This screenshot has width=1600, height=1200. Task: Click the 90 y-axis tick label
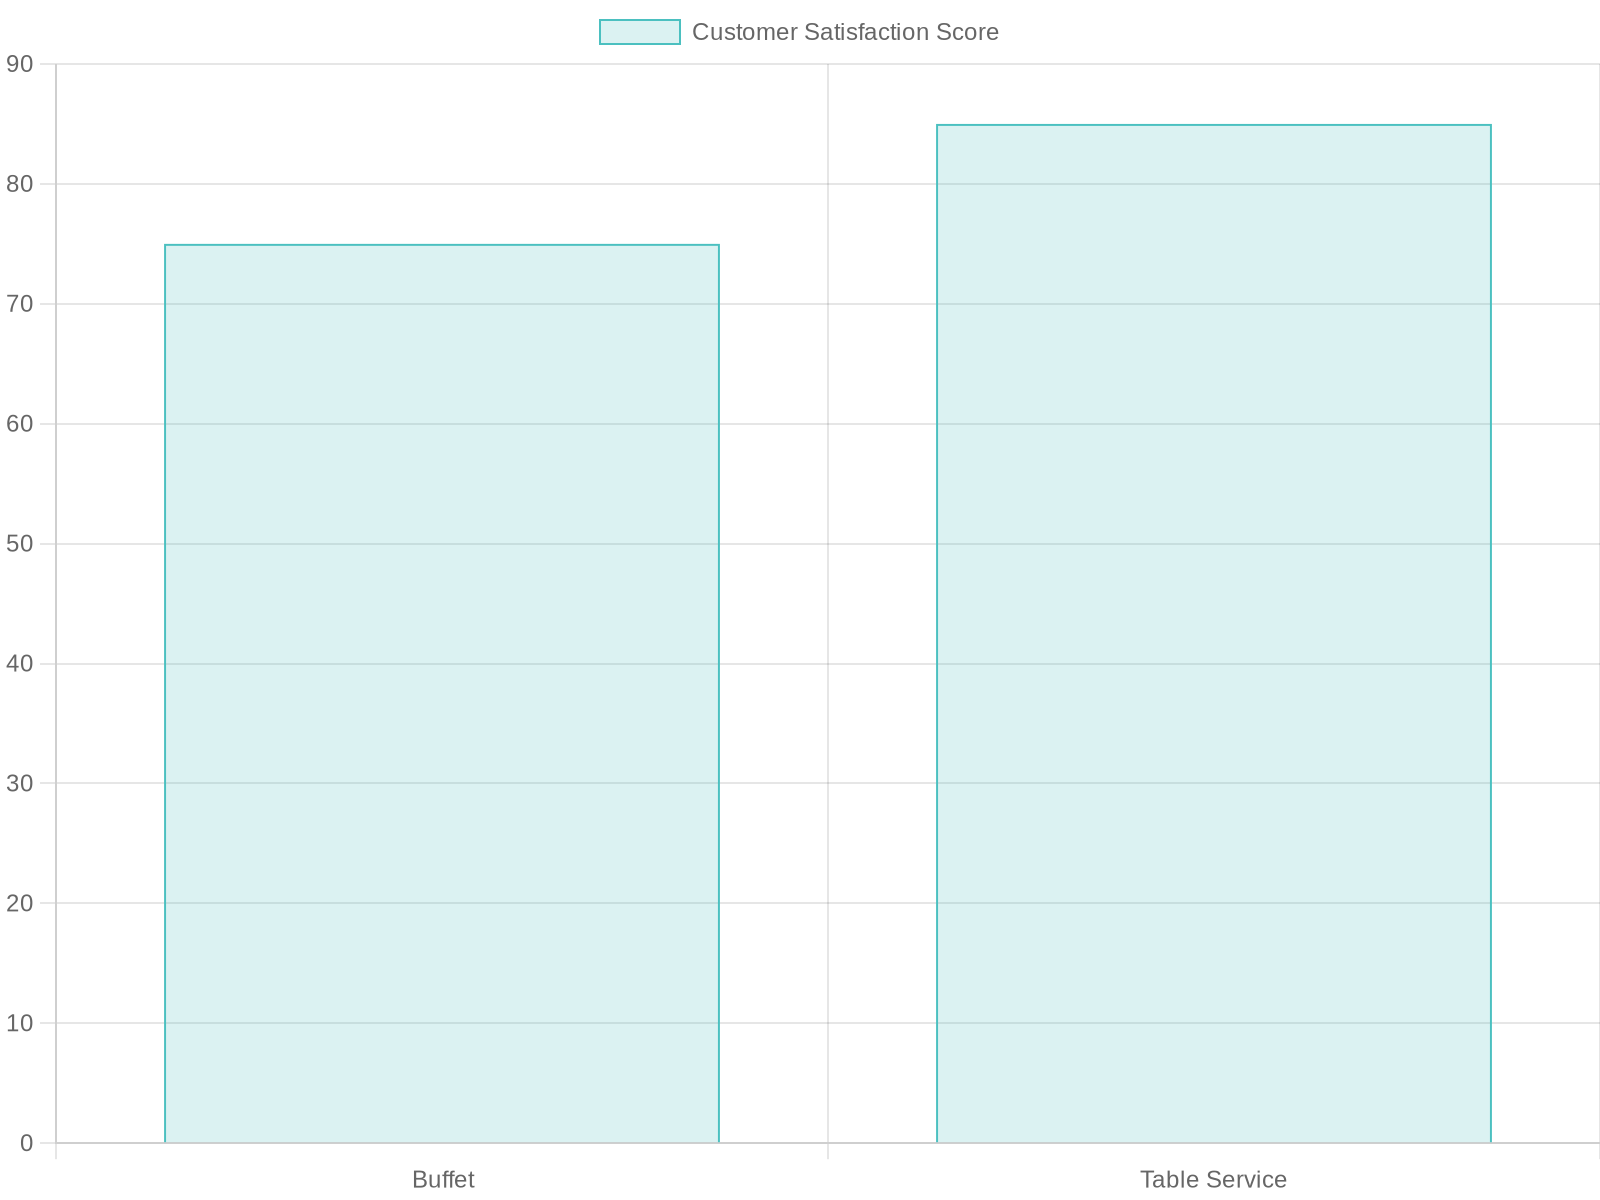pyautogui.click(x=20, y=64)
